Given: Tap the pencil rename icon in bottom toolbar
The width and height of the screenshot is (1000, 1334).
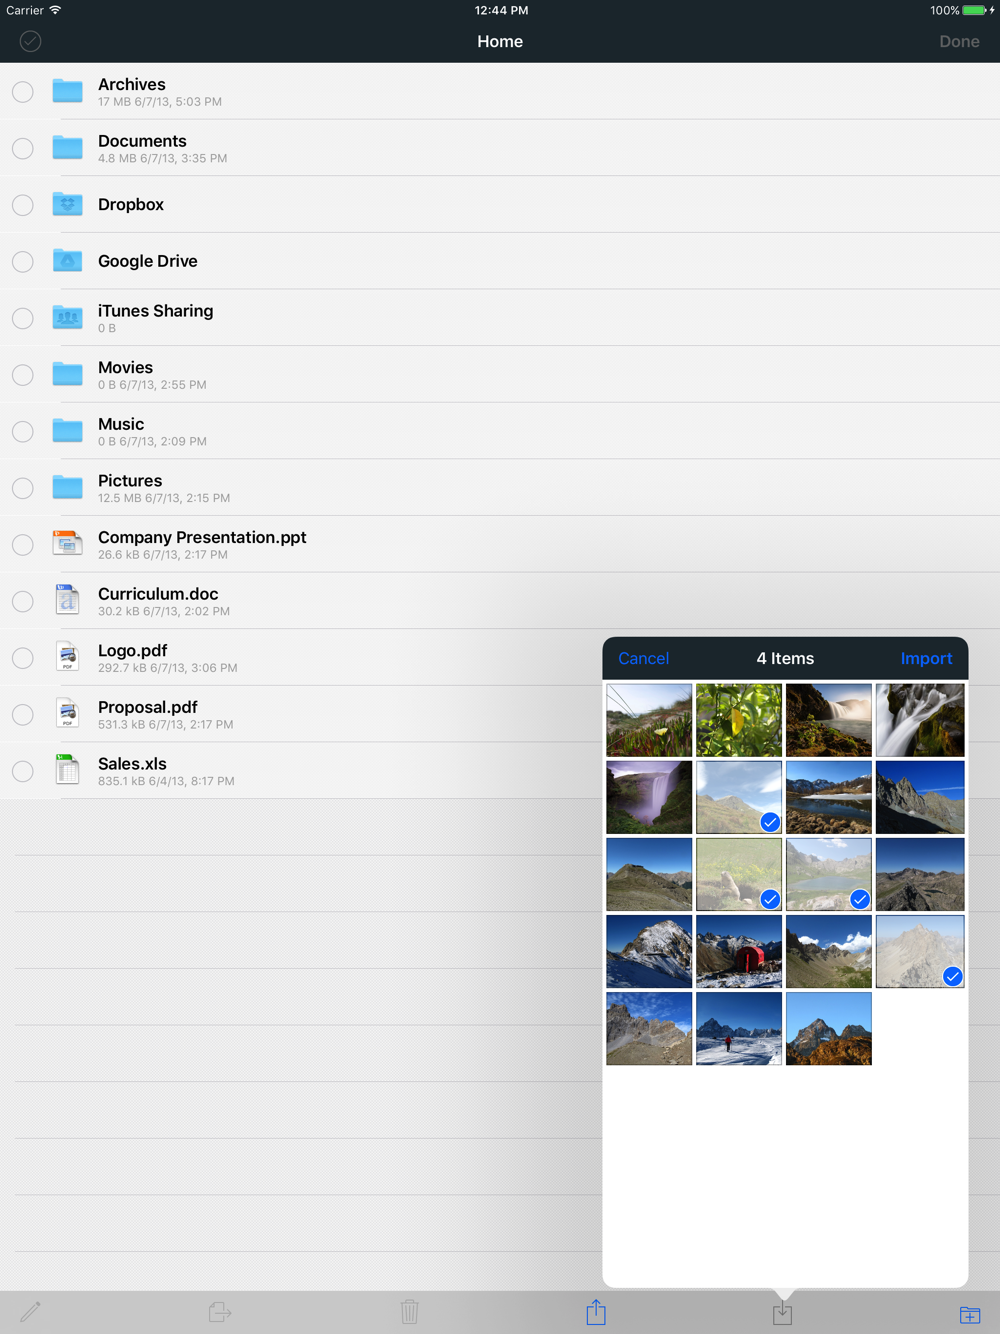Looking at the screenshot, I should point(30,1311).
